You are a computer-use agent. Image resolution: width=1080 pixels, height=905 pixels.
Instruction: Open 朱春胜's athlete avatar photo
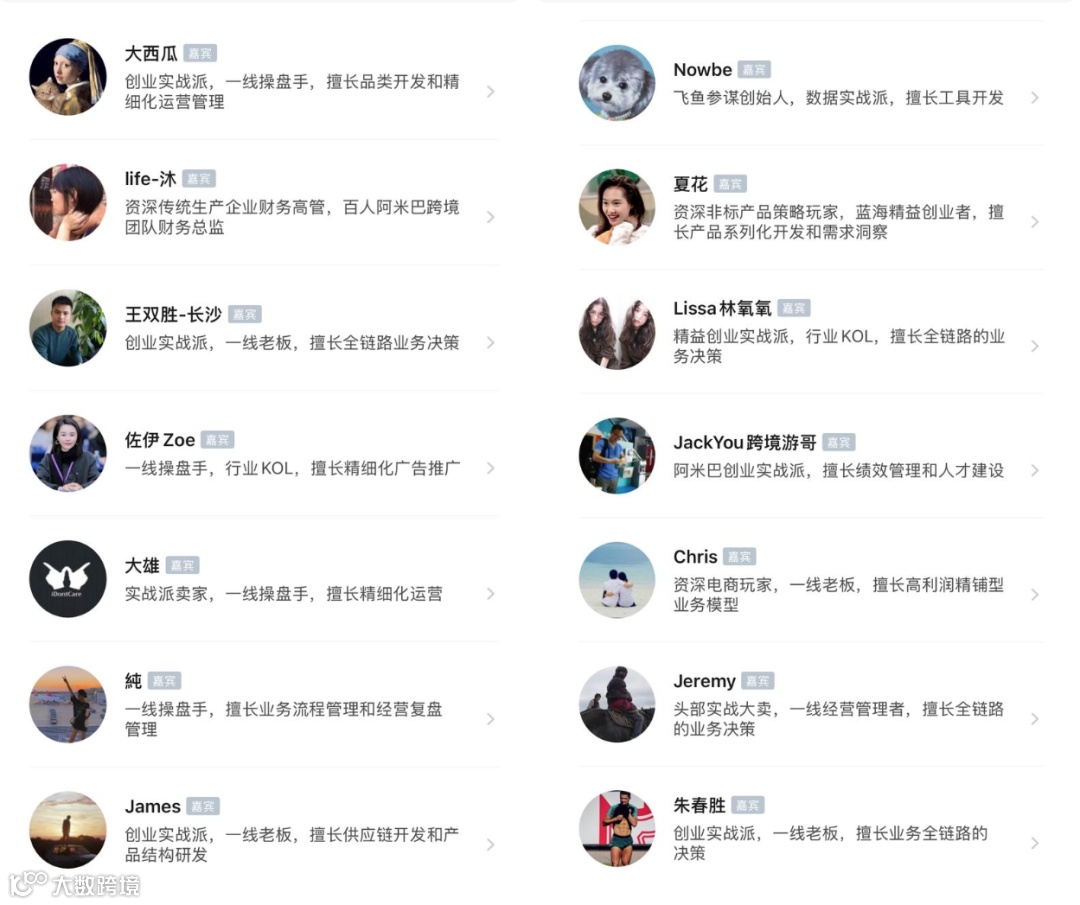(617, 829)
